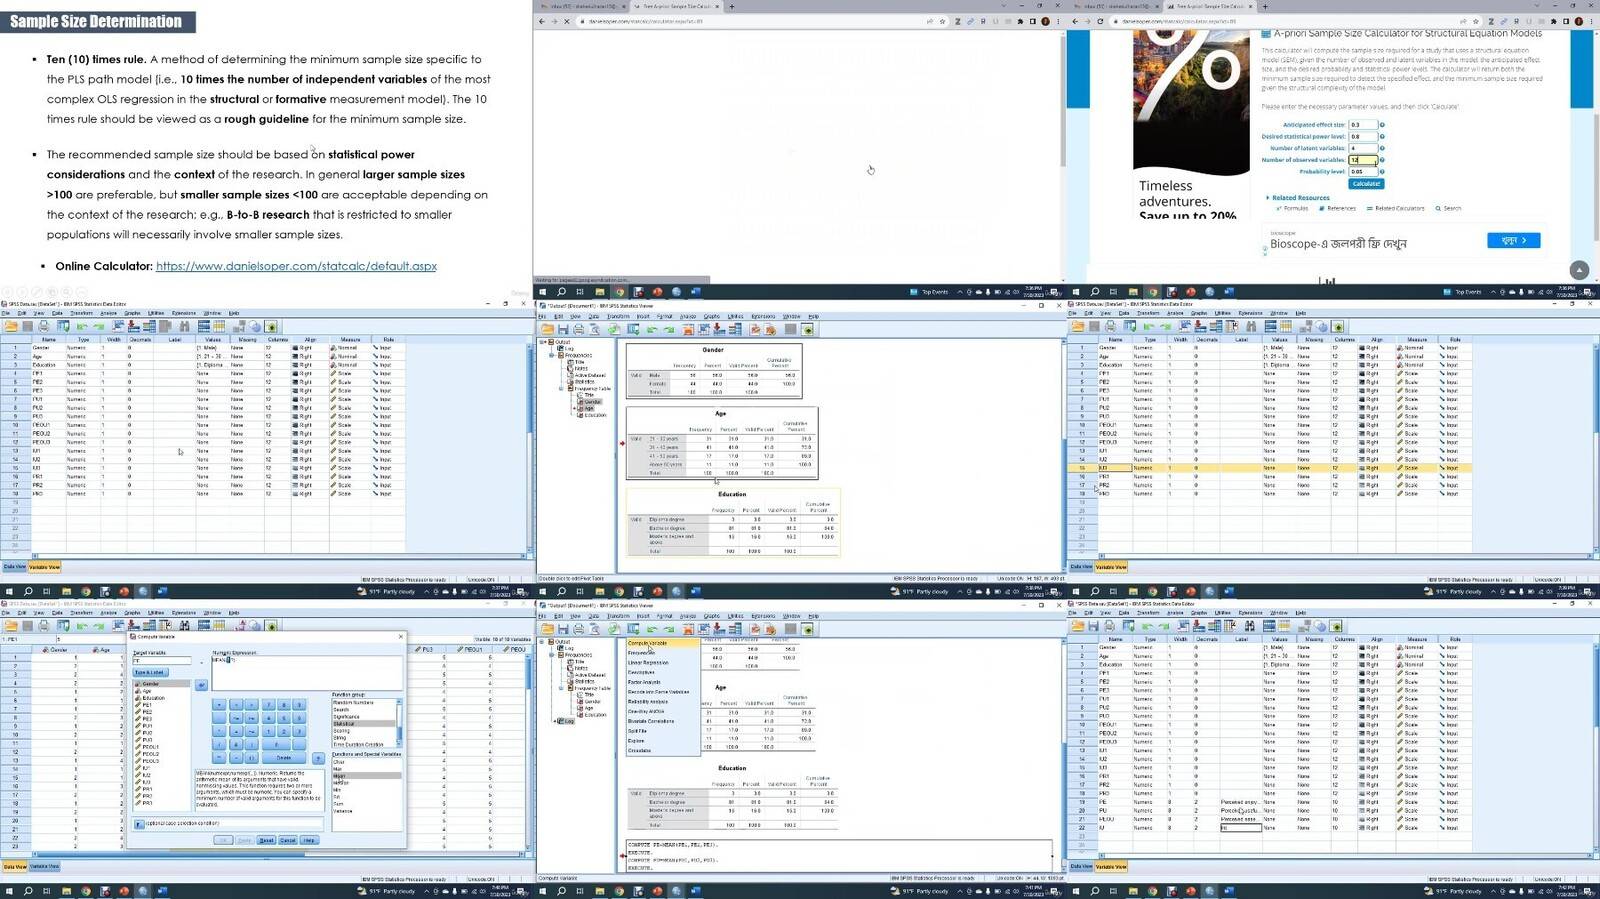Open Transform menu in SPSS window below slide

pos(82,313)
